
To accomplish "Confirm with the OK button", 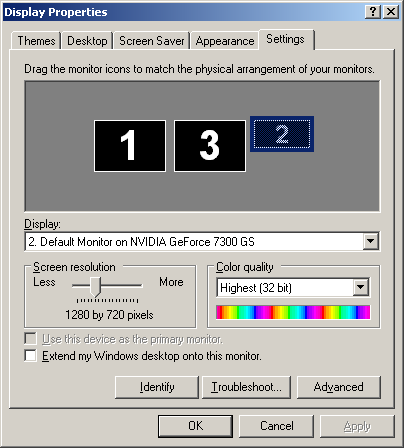I will pyautogui.click(x=195, y=426).
